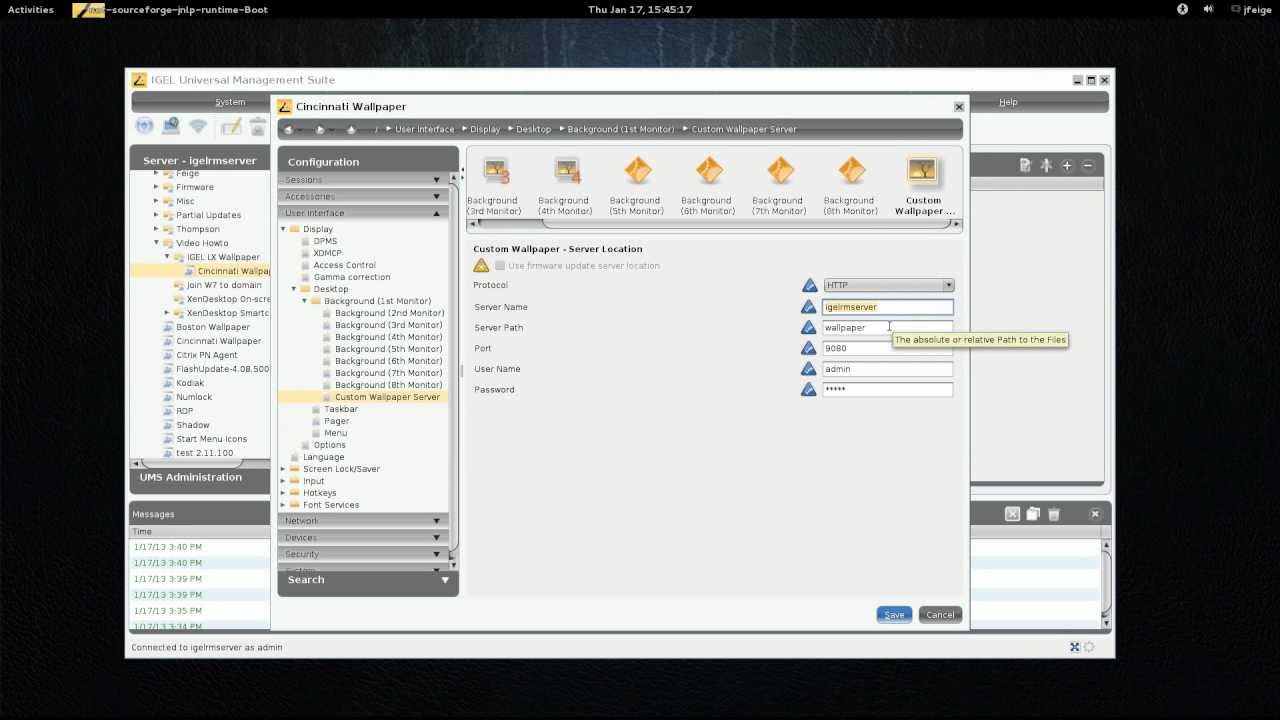
Task: Click the Protocol lock triangle icon
Action: (809, 286)
